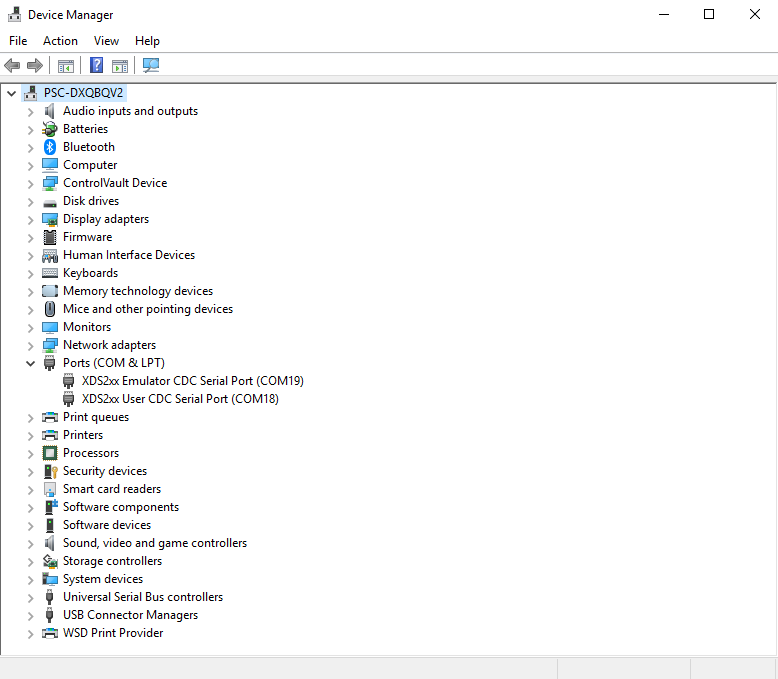Select the Display adapters label

(106, 219)
